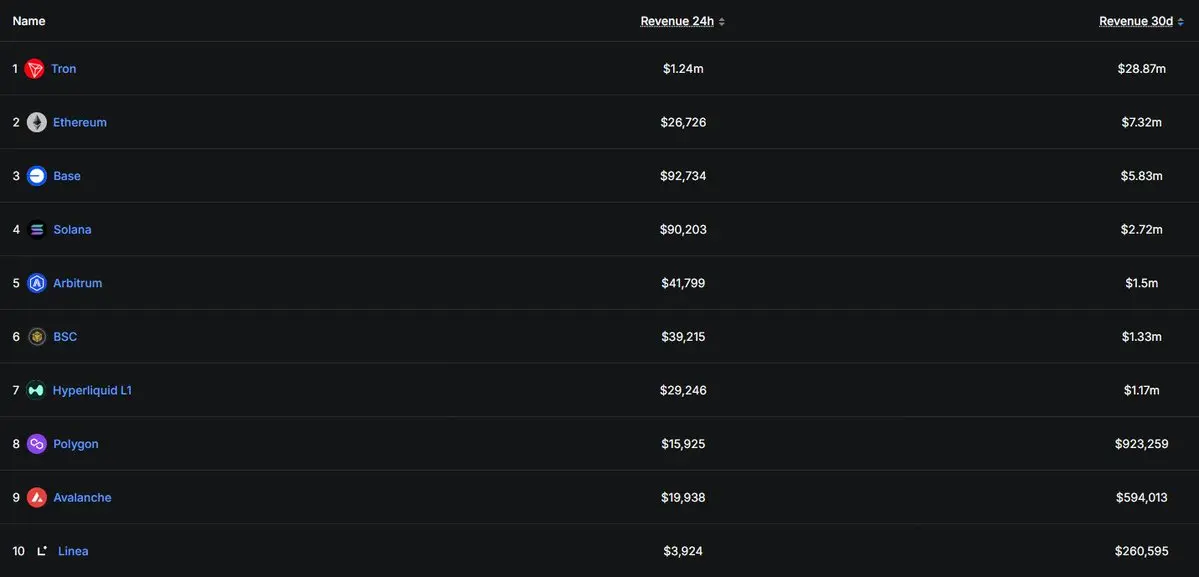
Task: Click the Arbitrum logo icon
Action: (x=37, y=283)
